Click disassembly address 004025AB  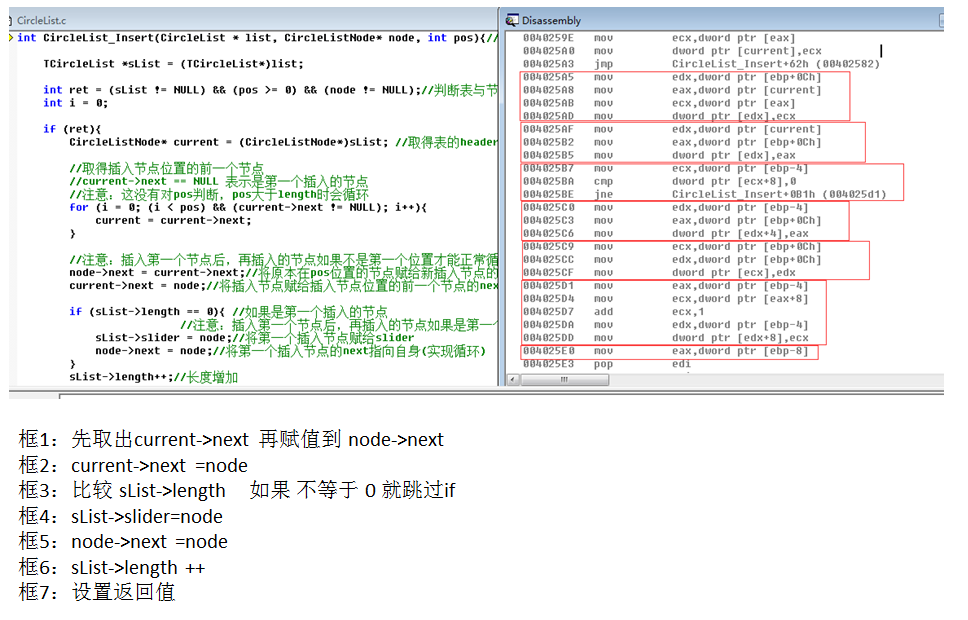pyautogui.click(x=548, y=103)
